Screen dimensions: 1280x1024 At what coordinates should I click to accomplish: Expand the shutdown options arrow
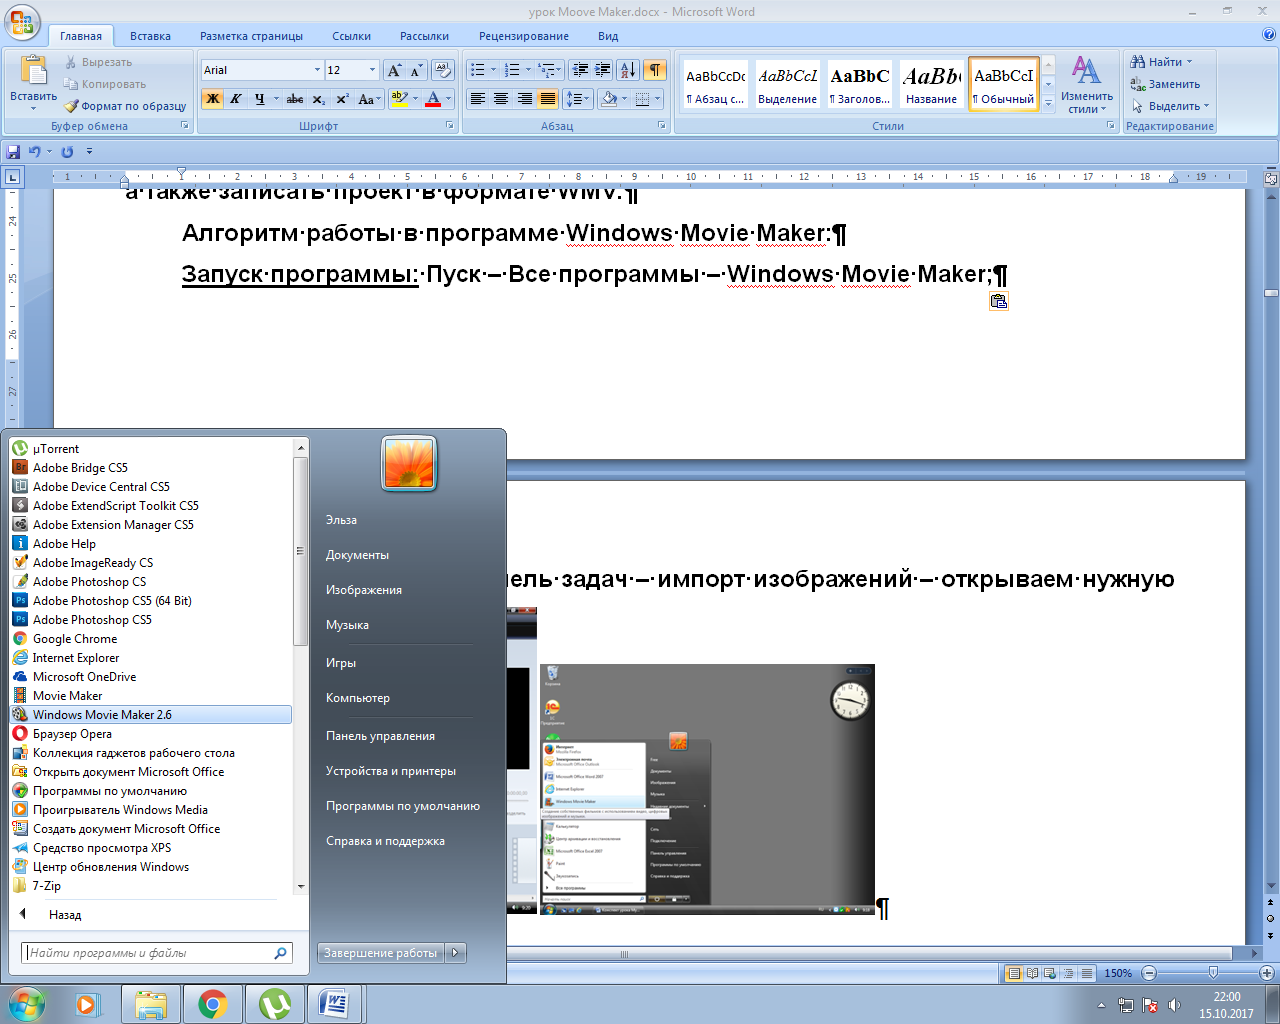coord(456,953)
